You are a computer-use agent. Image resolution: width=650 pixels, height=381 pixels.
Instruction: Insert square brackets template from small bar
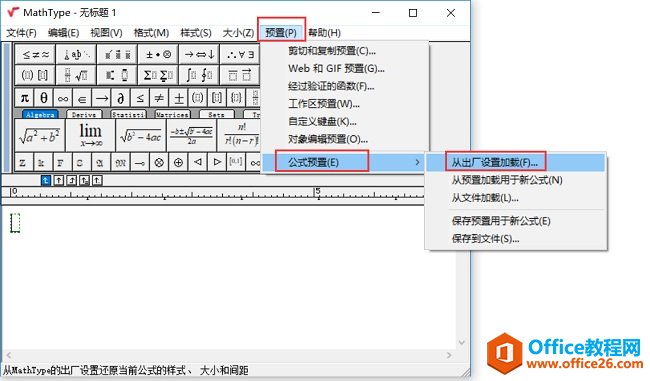(217, 98)
